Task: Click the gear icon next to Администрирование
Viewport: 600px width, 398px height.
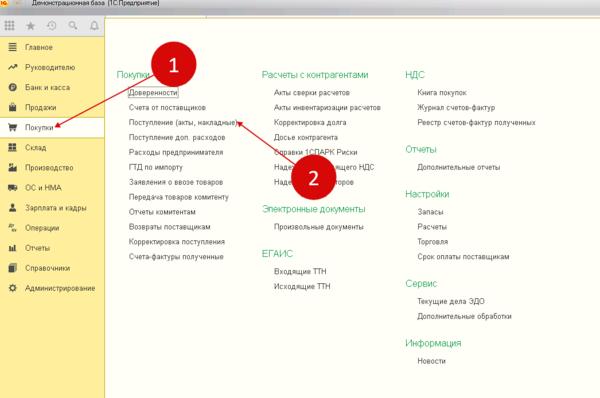Action: [13, 288]
